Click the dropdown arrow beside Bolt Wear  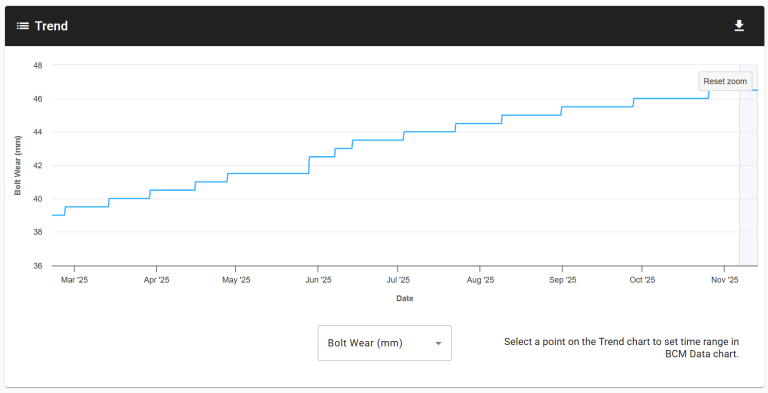coord(438,344)
